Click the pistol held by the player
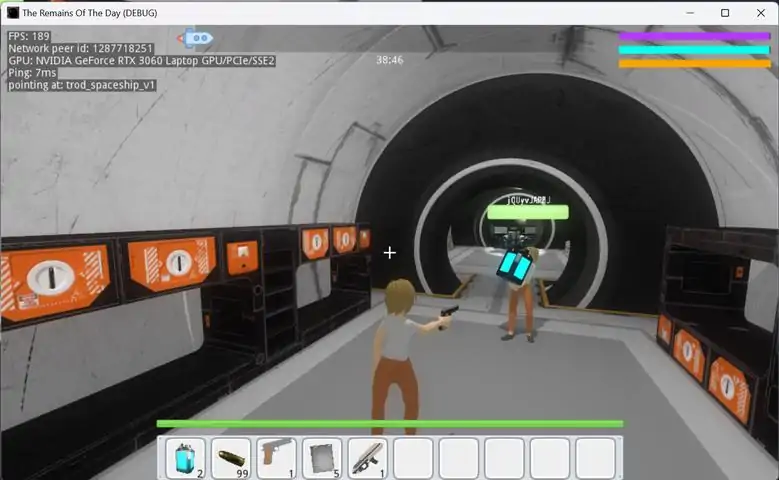 pos(449,312)
